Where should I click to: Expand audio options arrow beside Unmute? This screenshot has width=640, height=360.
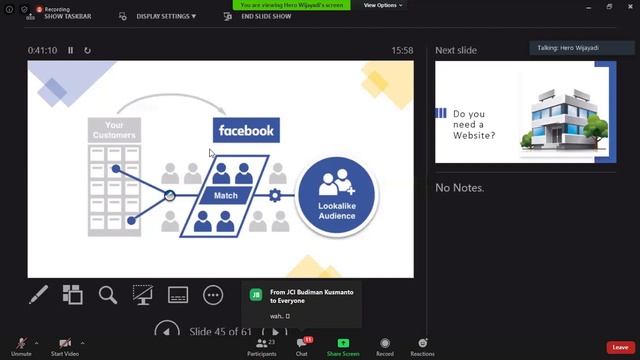[x=37, y=343]
